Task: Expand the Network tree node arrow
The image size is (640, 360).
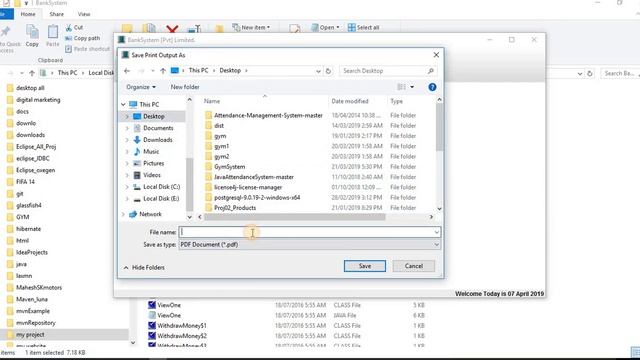Action: coord(123,214)
